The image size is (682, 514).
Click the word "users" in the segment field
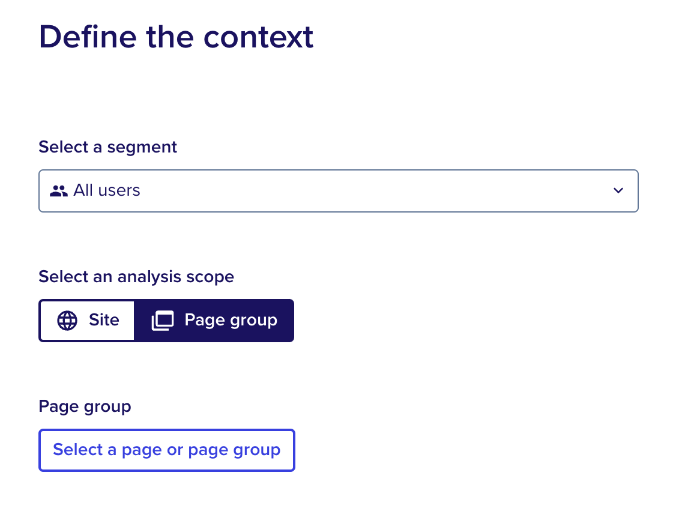[119, 190]
